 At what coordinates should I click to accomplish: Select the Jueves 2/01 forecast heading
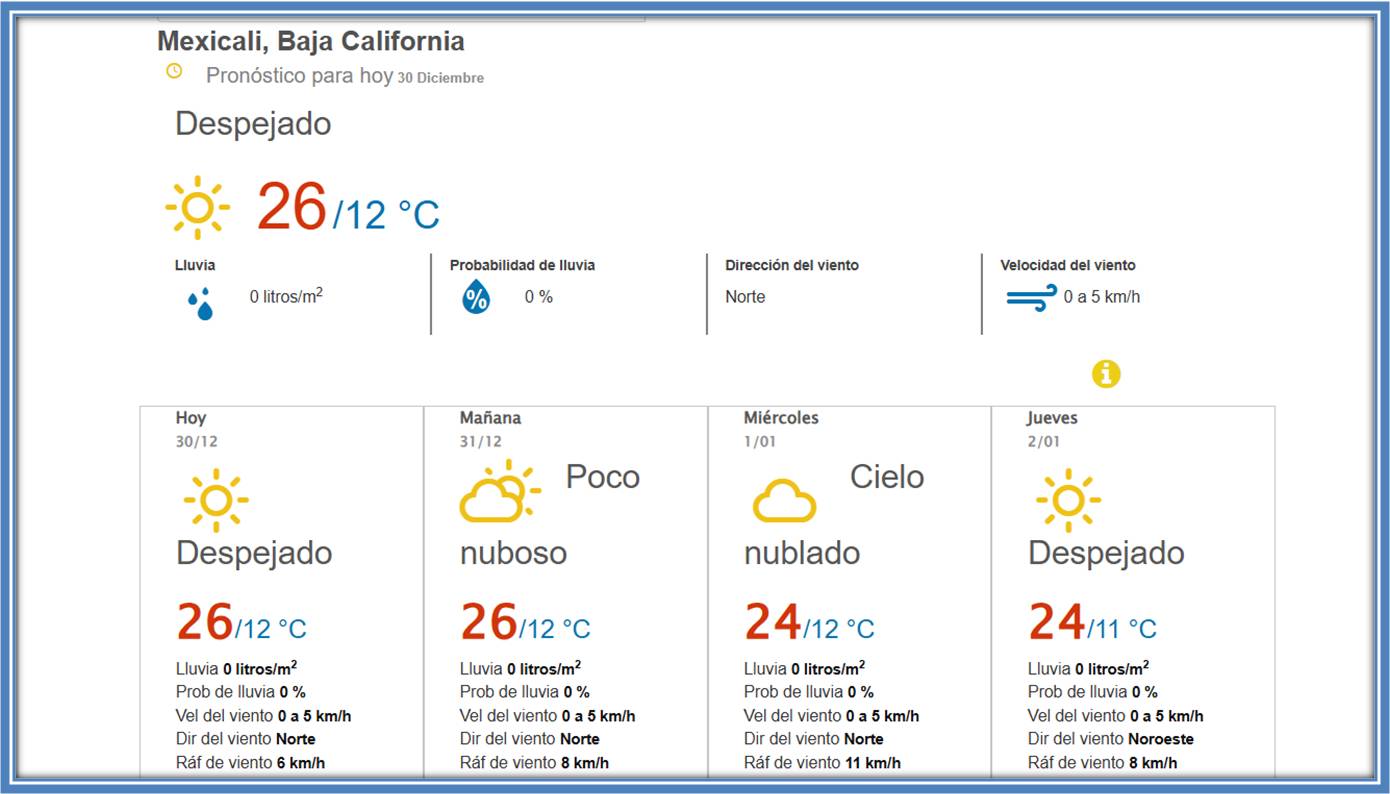(x=1052, y=429)
